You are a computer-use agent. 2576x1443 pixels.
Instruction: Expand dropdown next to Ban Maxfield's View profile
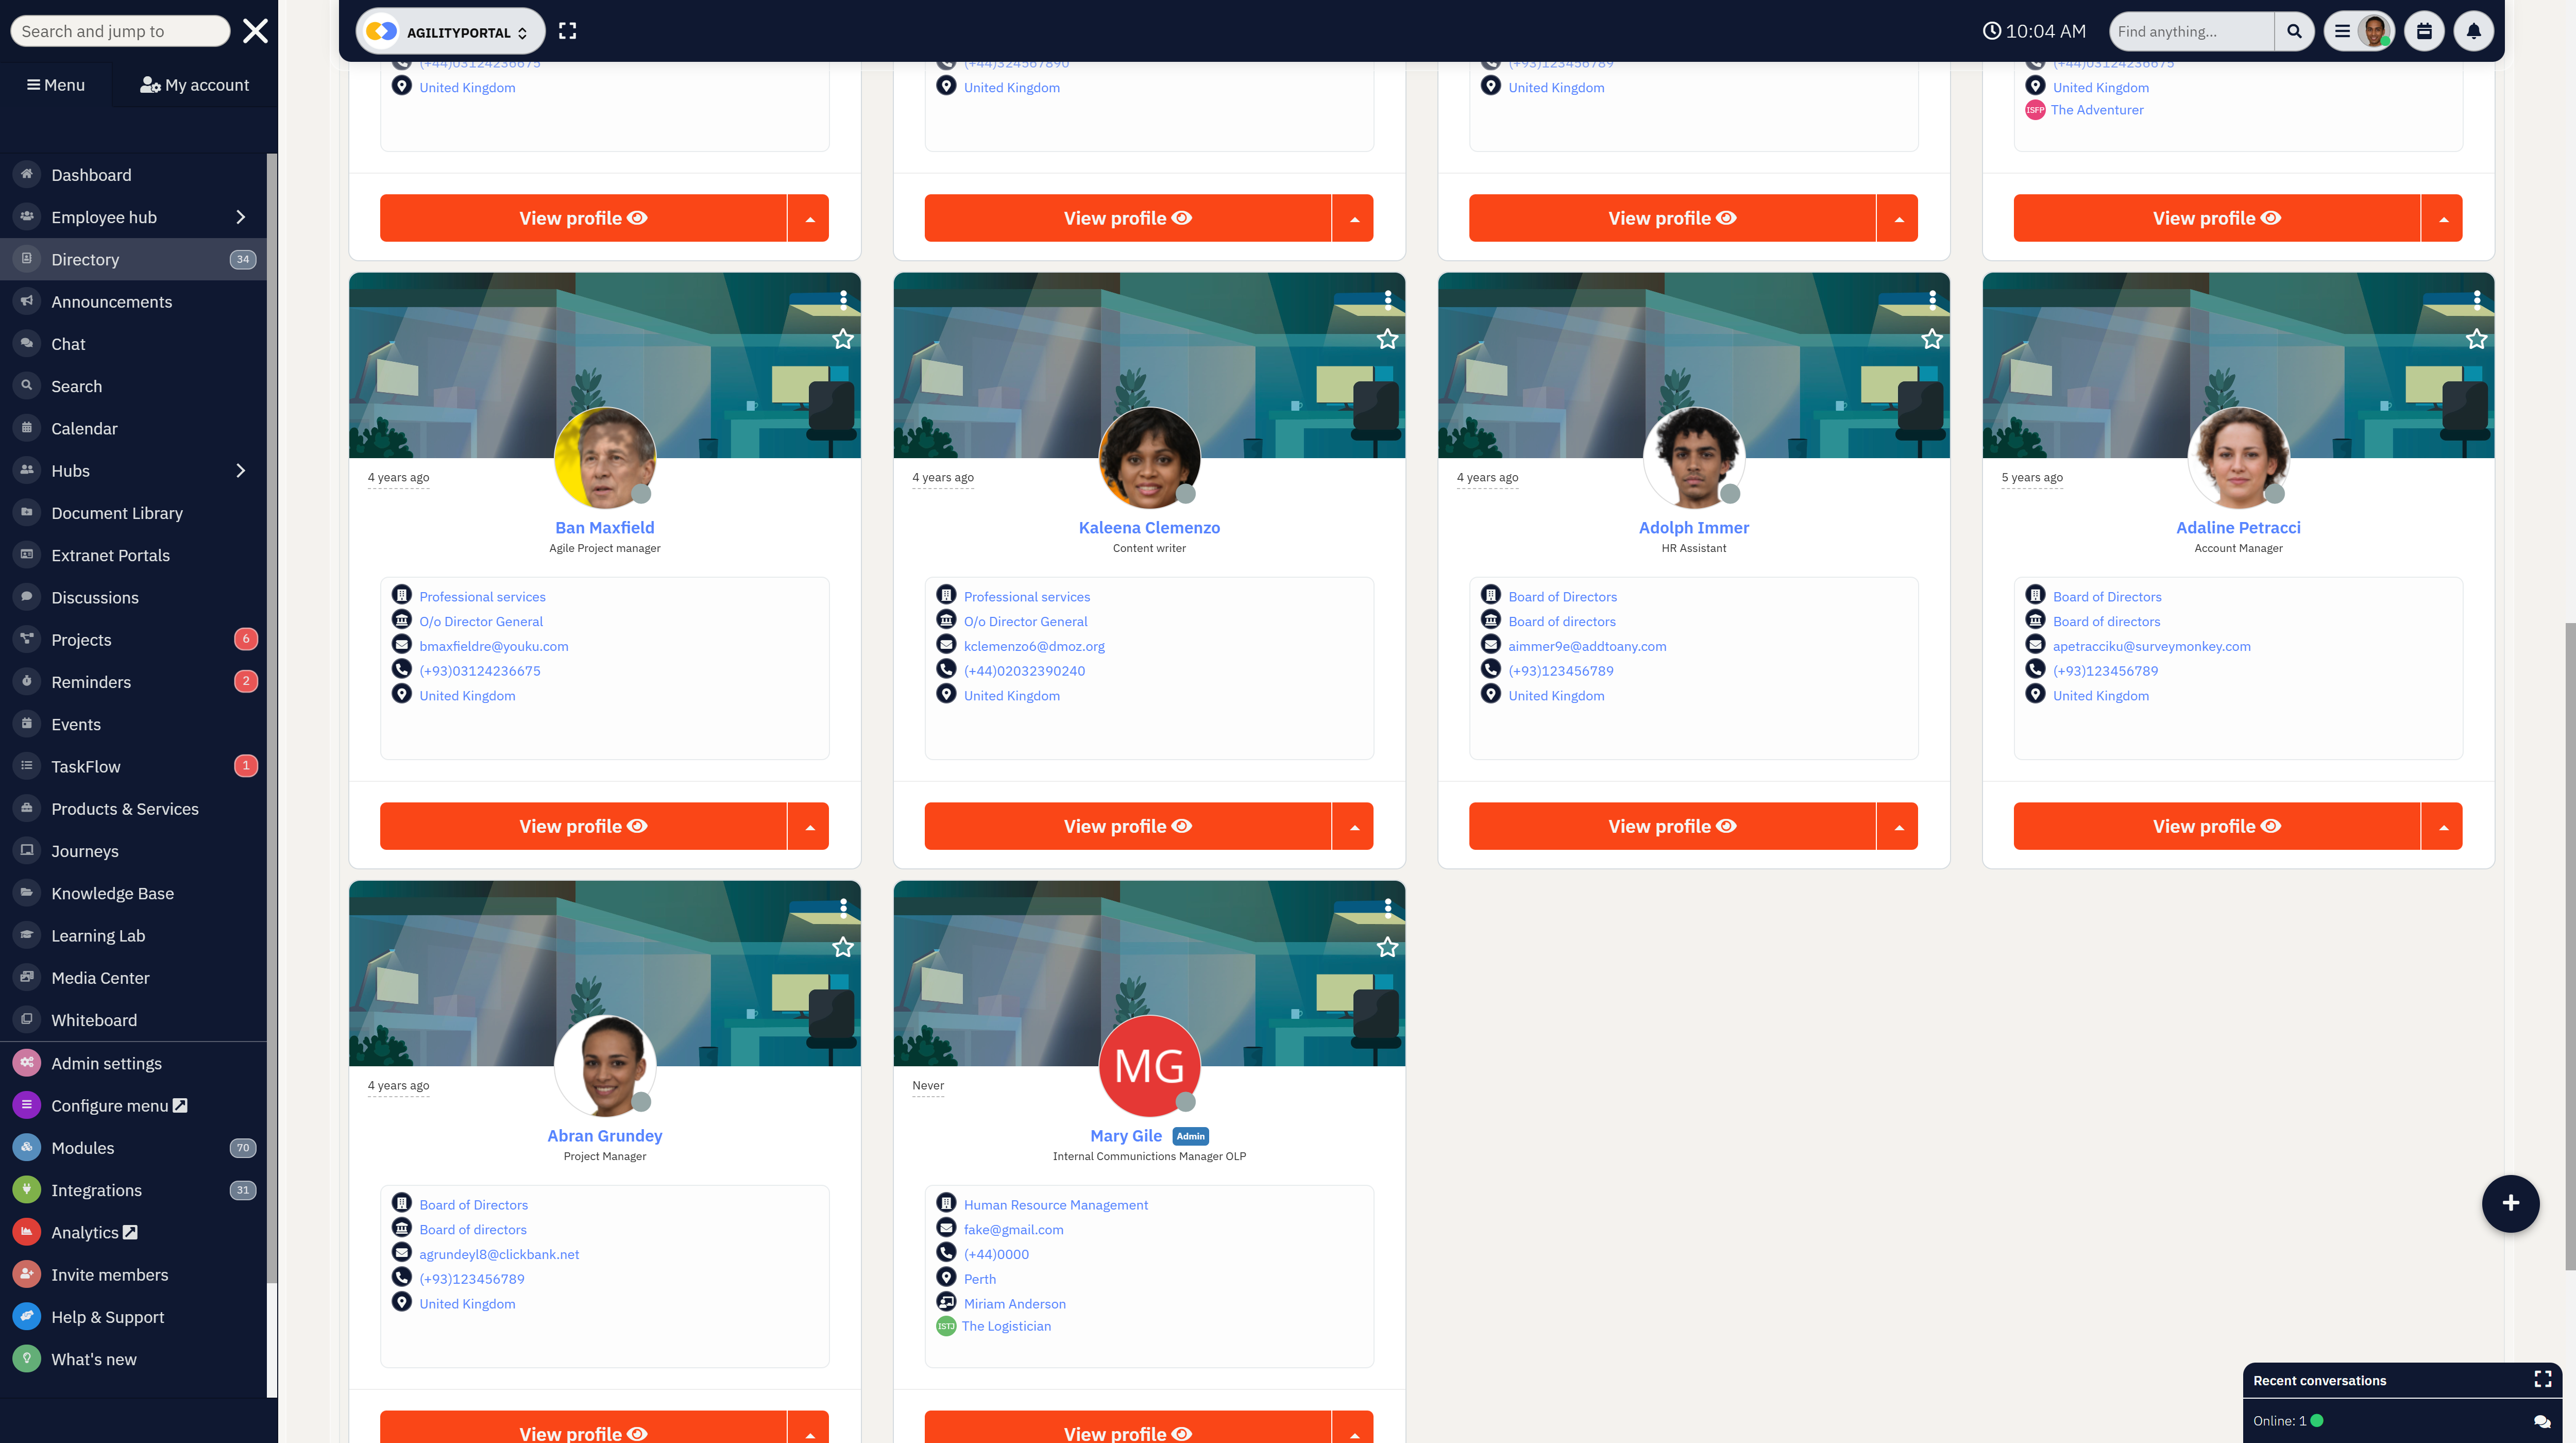tap(809, 826)
